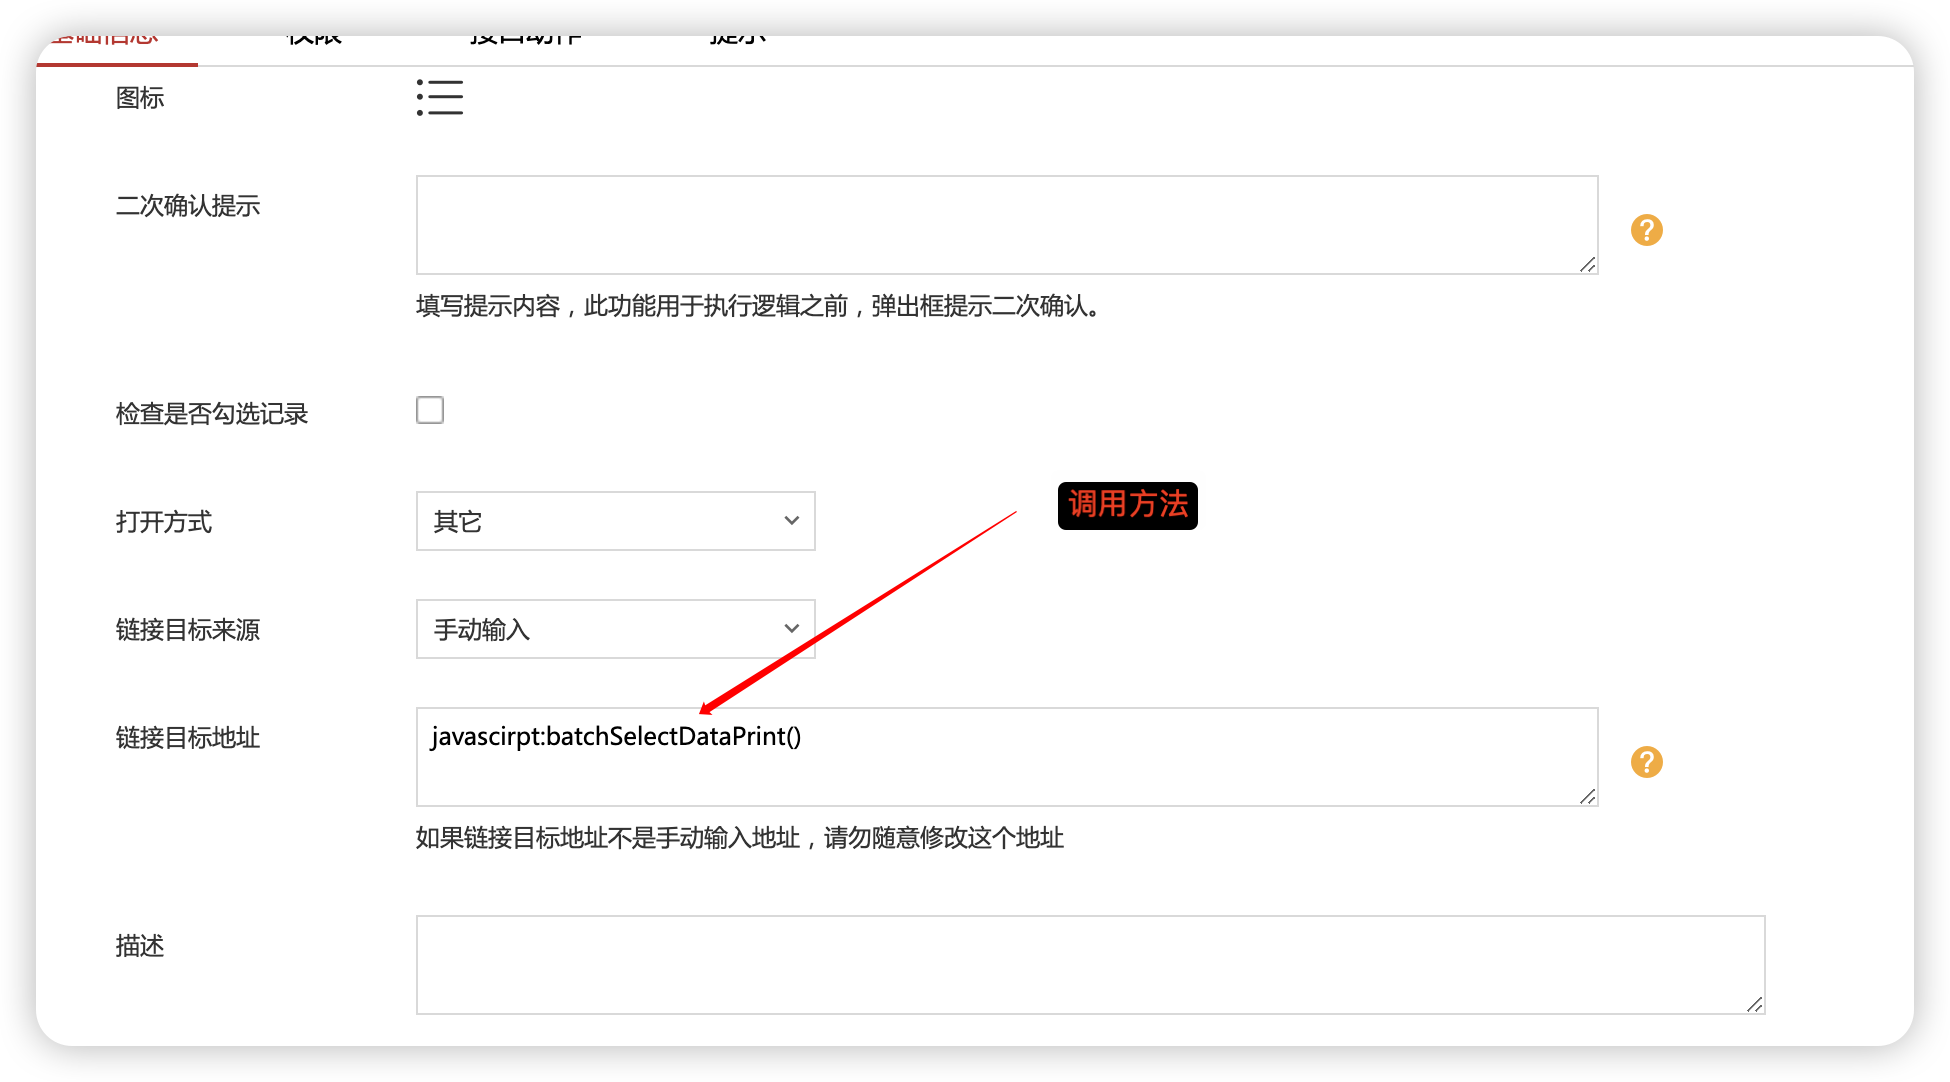This screenshot has width=1950, height=1082.
Task: Click the 检查是否勾选记录 label
Action: [212, 414]
